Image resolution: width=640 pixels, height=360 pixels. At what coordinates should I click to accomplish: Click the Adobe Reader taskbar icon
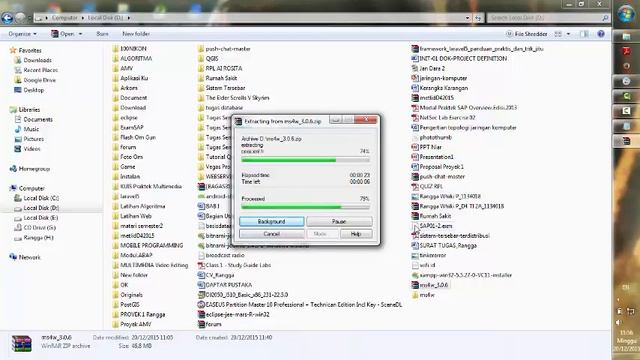point(626,51)
